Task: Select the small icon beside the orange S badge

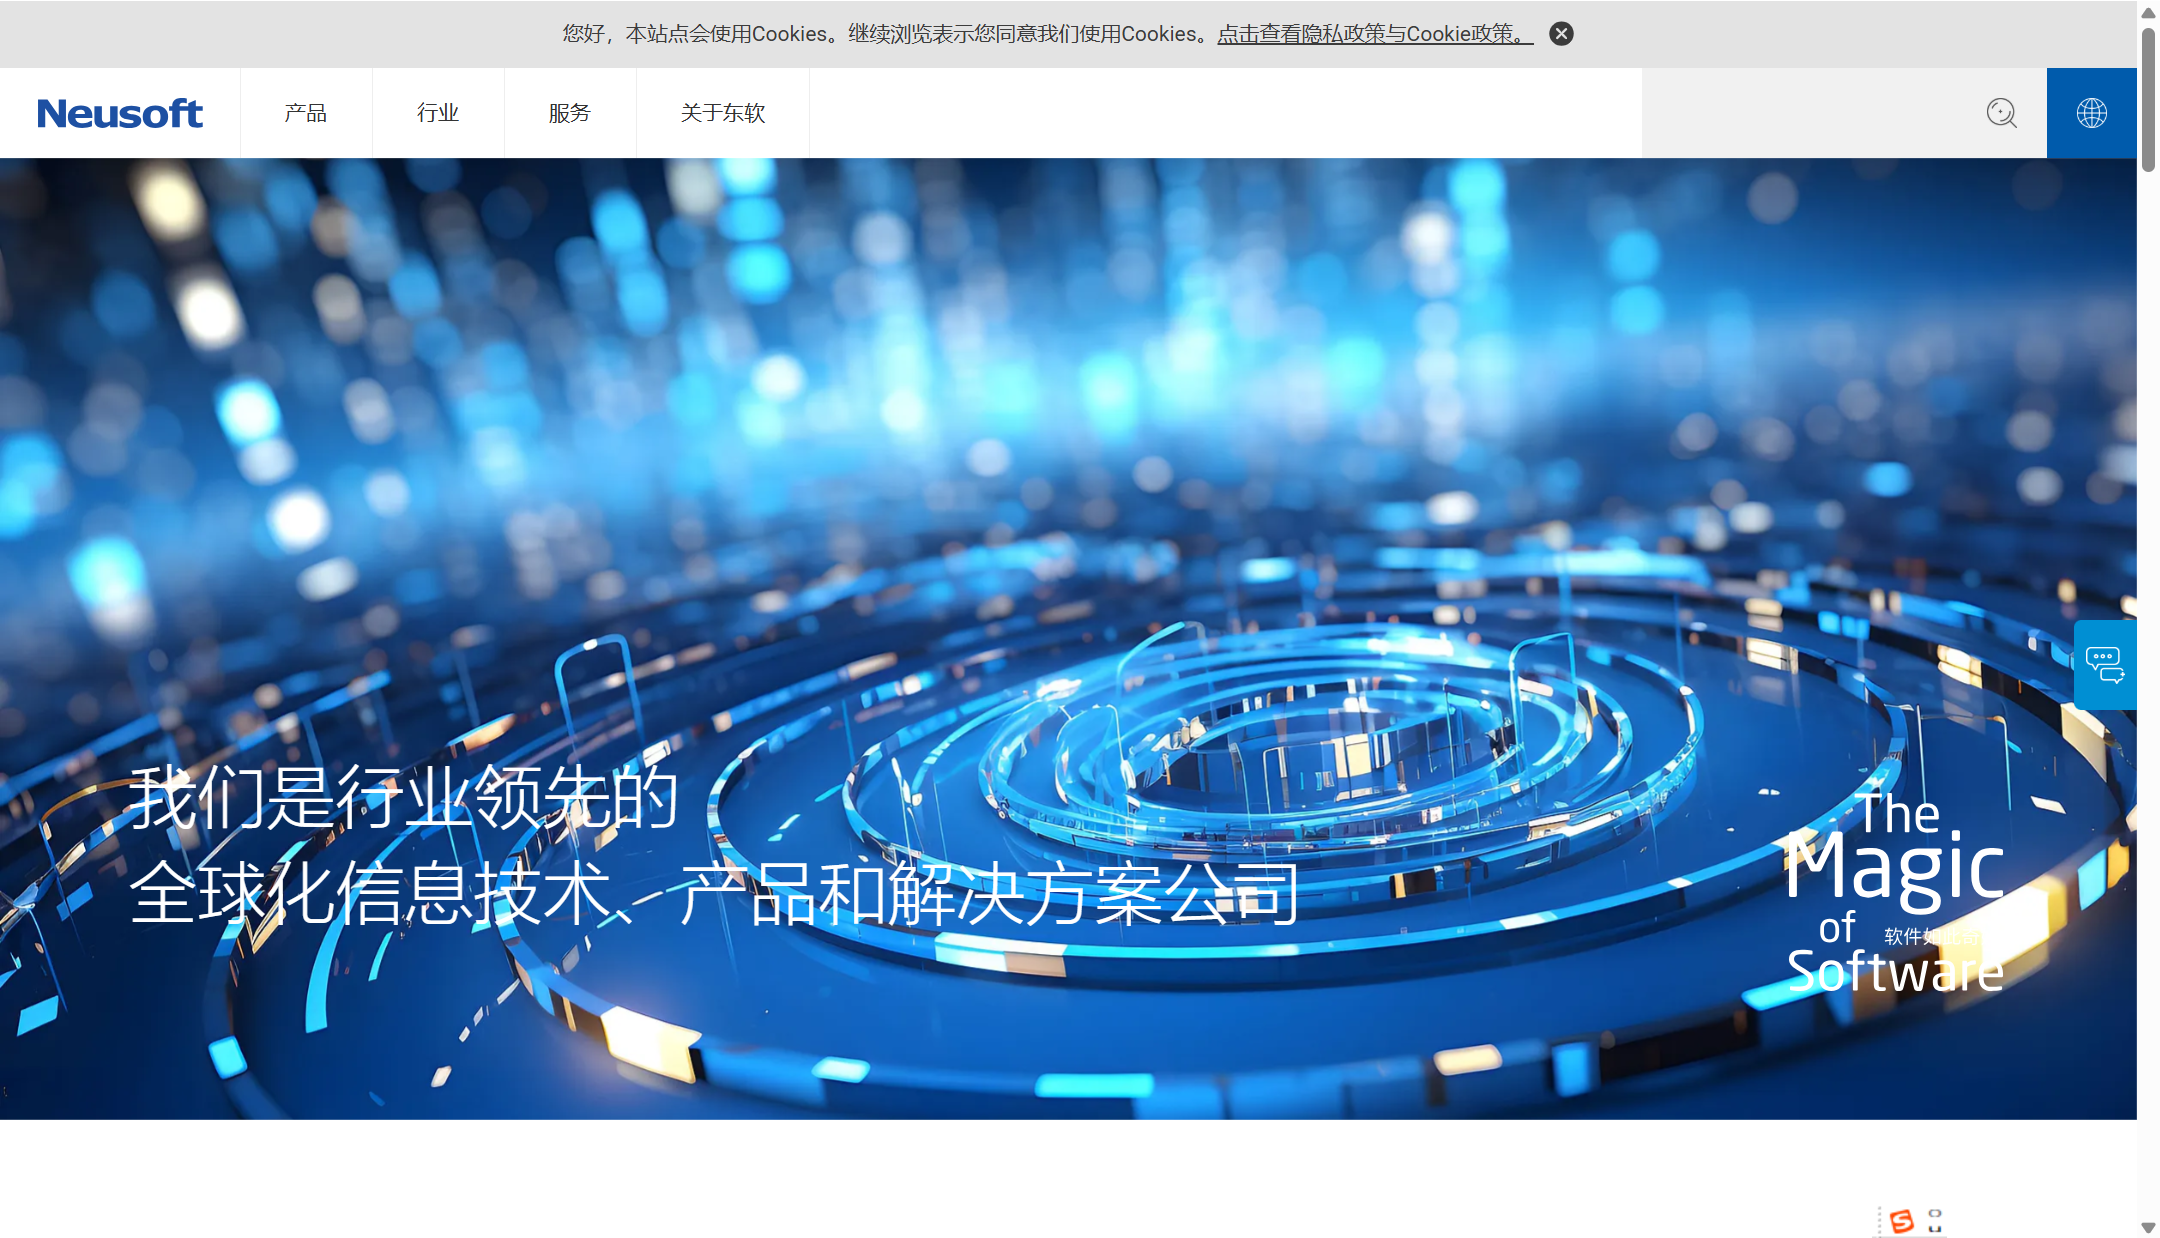Action: [x=1936, y=1219]
